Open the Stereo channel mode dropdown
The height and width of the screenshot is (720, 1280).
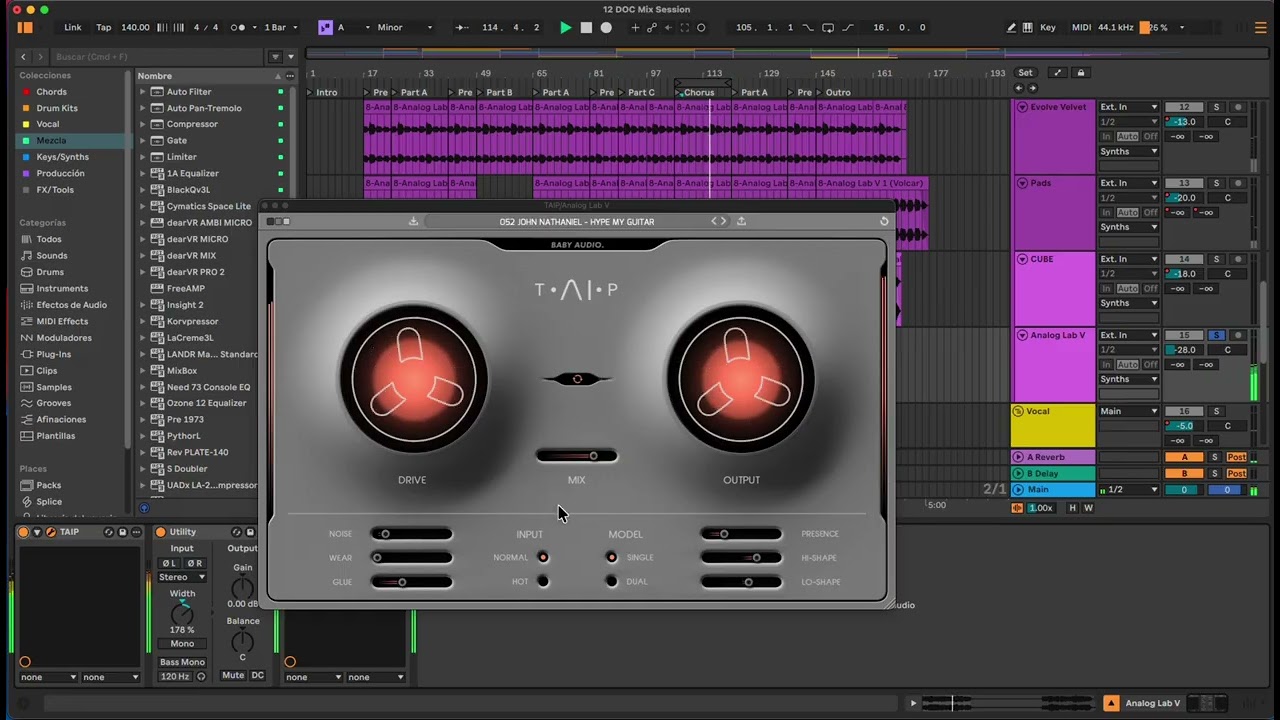(182, 577)
